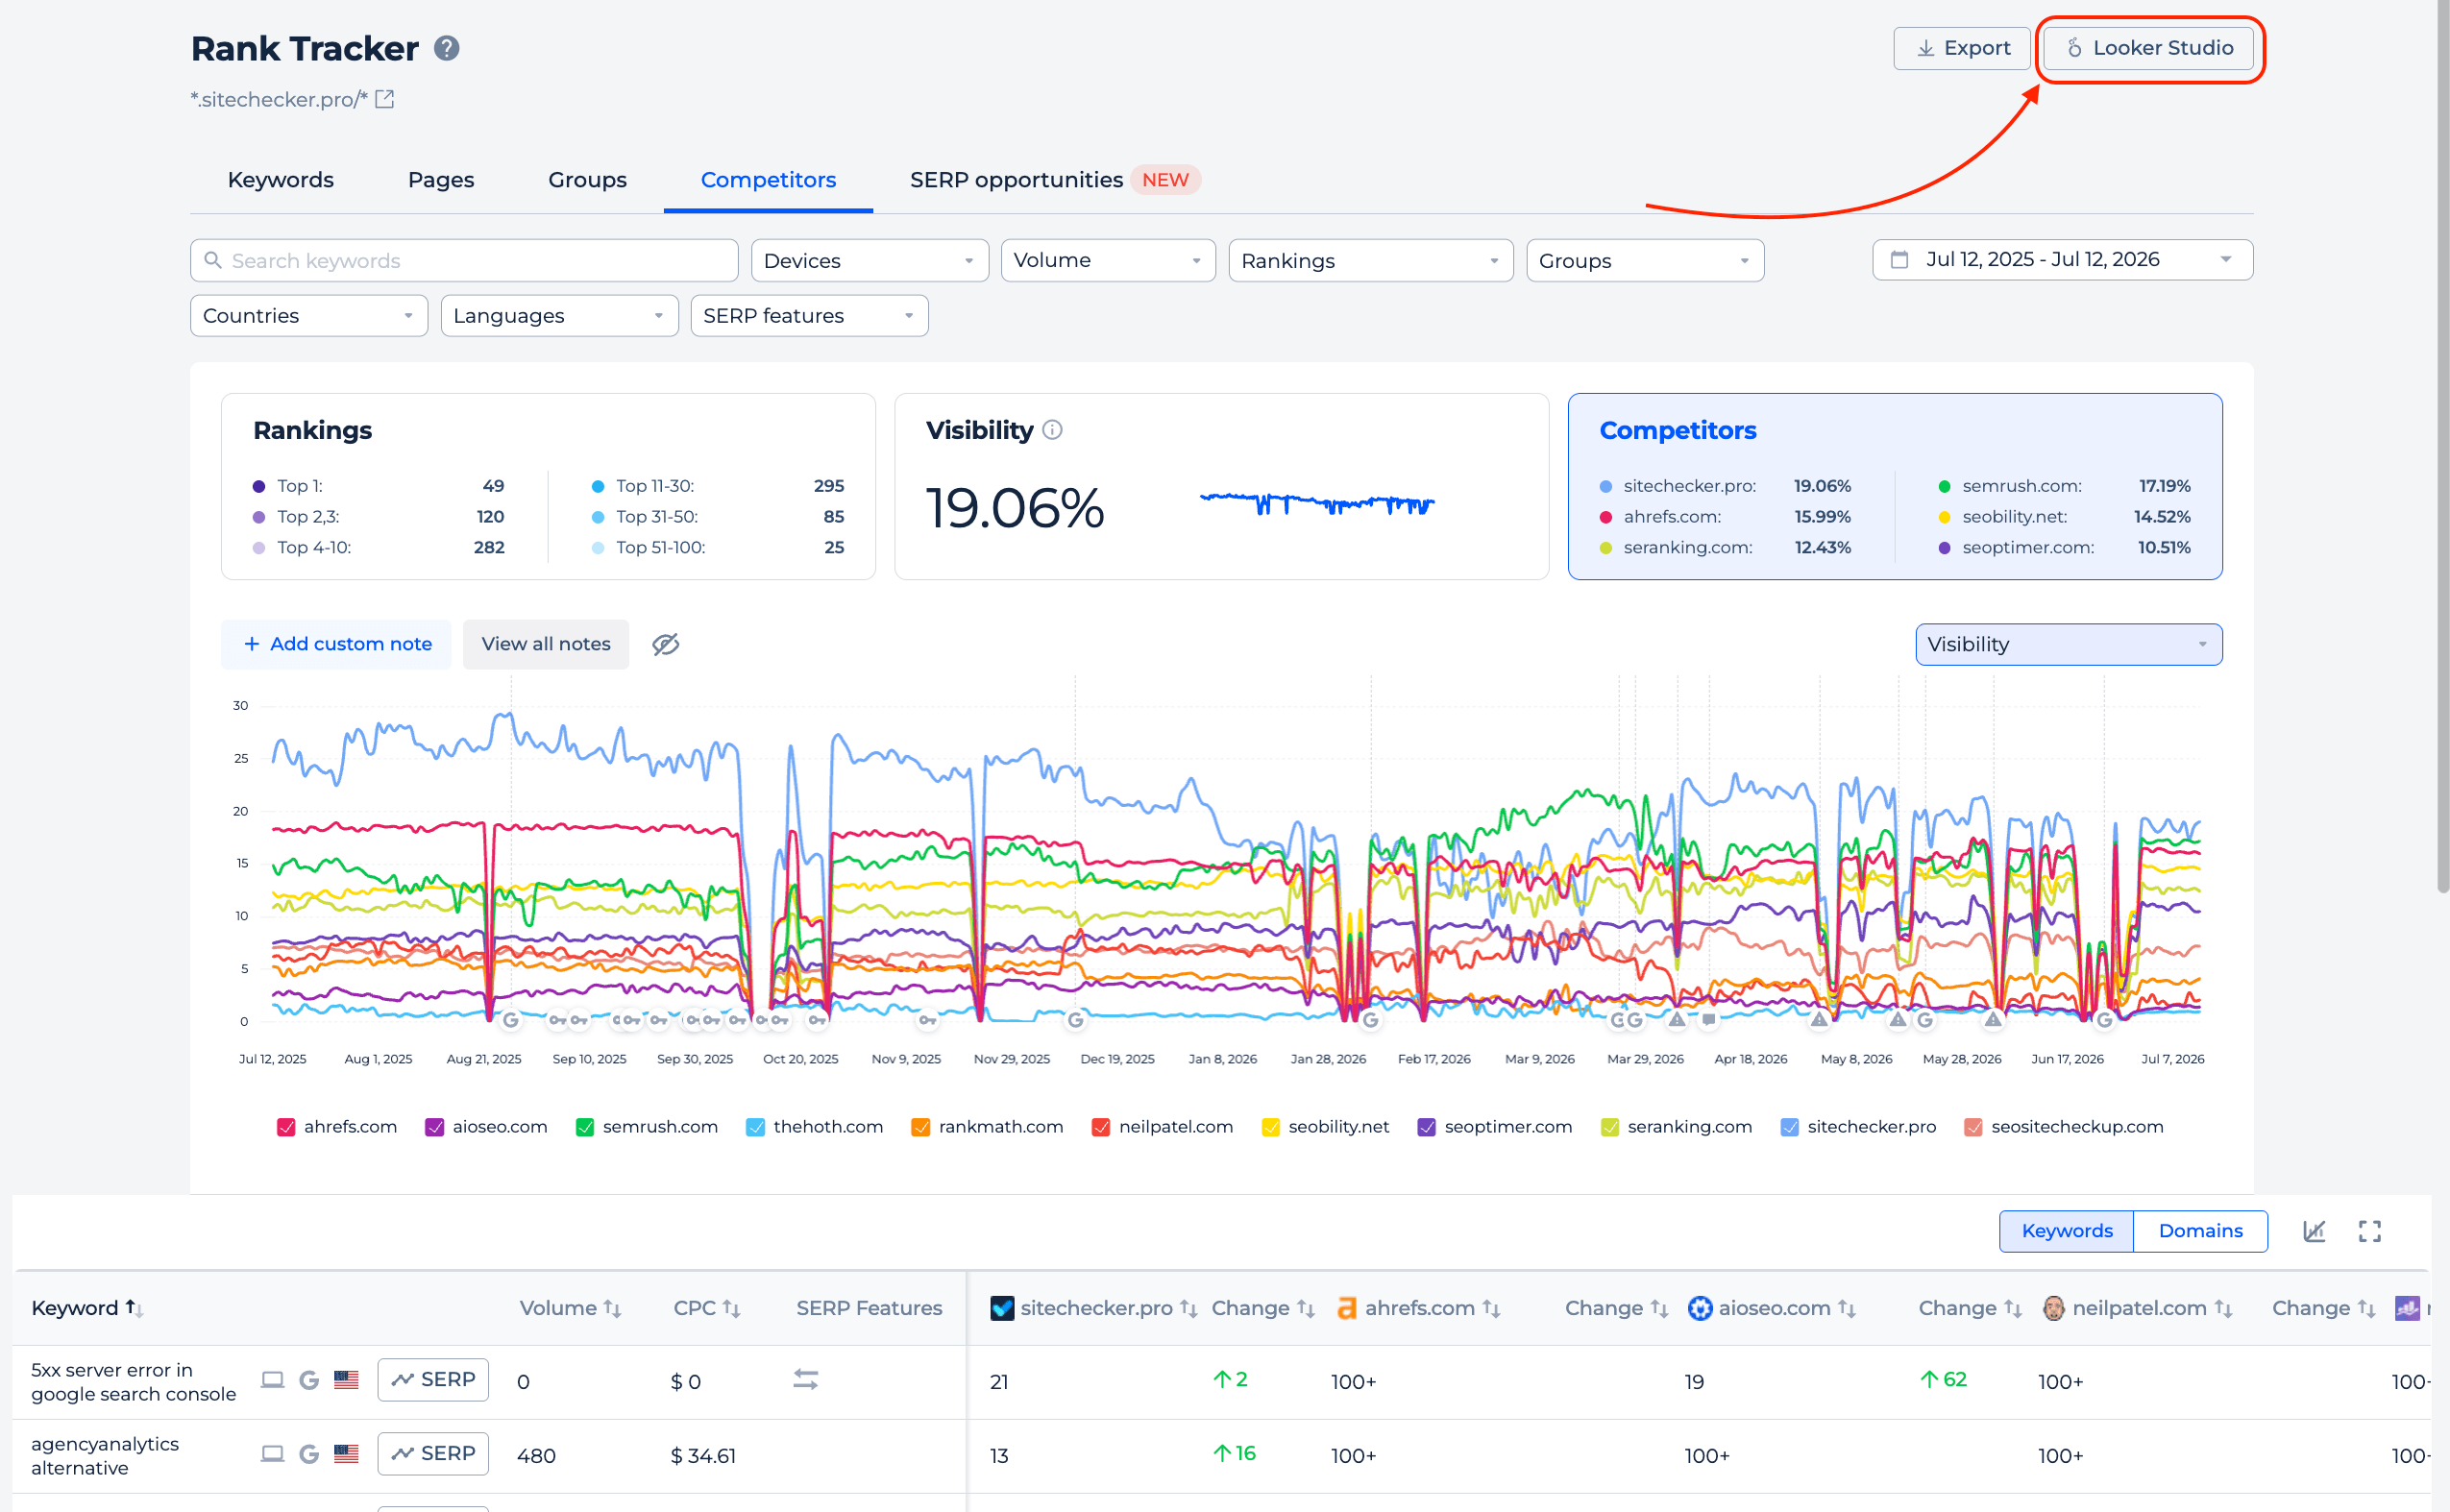
Task: Click aioseo.com favicon in table header
Action: (1699, 1308)
